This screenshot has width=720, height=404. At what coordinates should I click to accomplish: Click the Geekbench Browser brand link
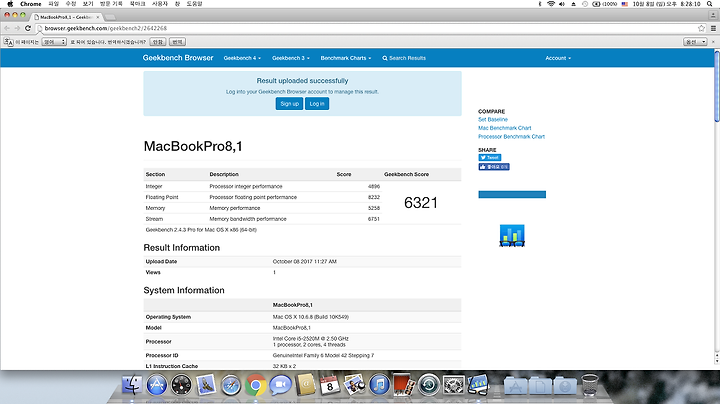click(178, 58)
